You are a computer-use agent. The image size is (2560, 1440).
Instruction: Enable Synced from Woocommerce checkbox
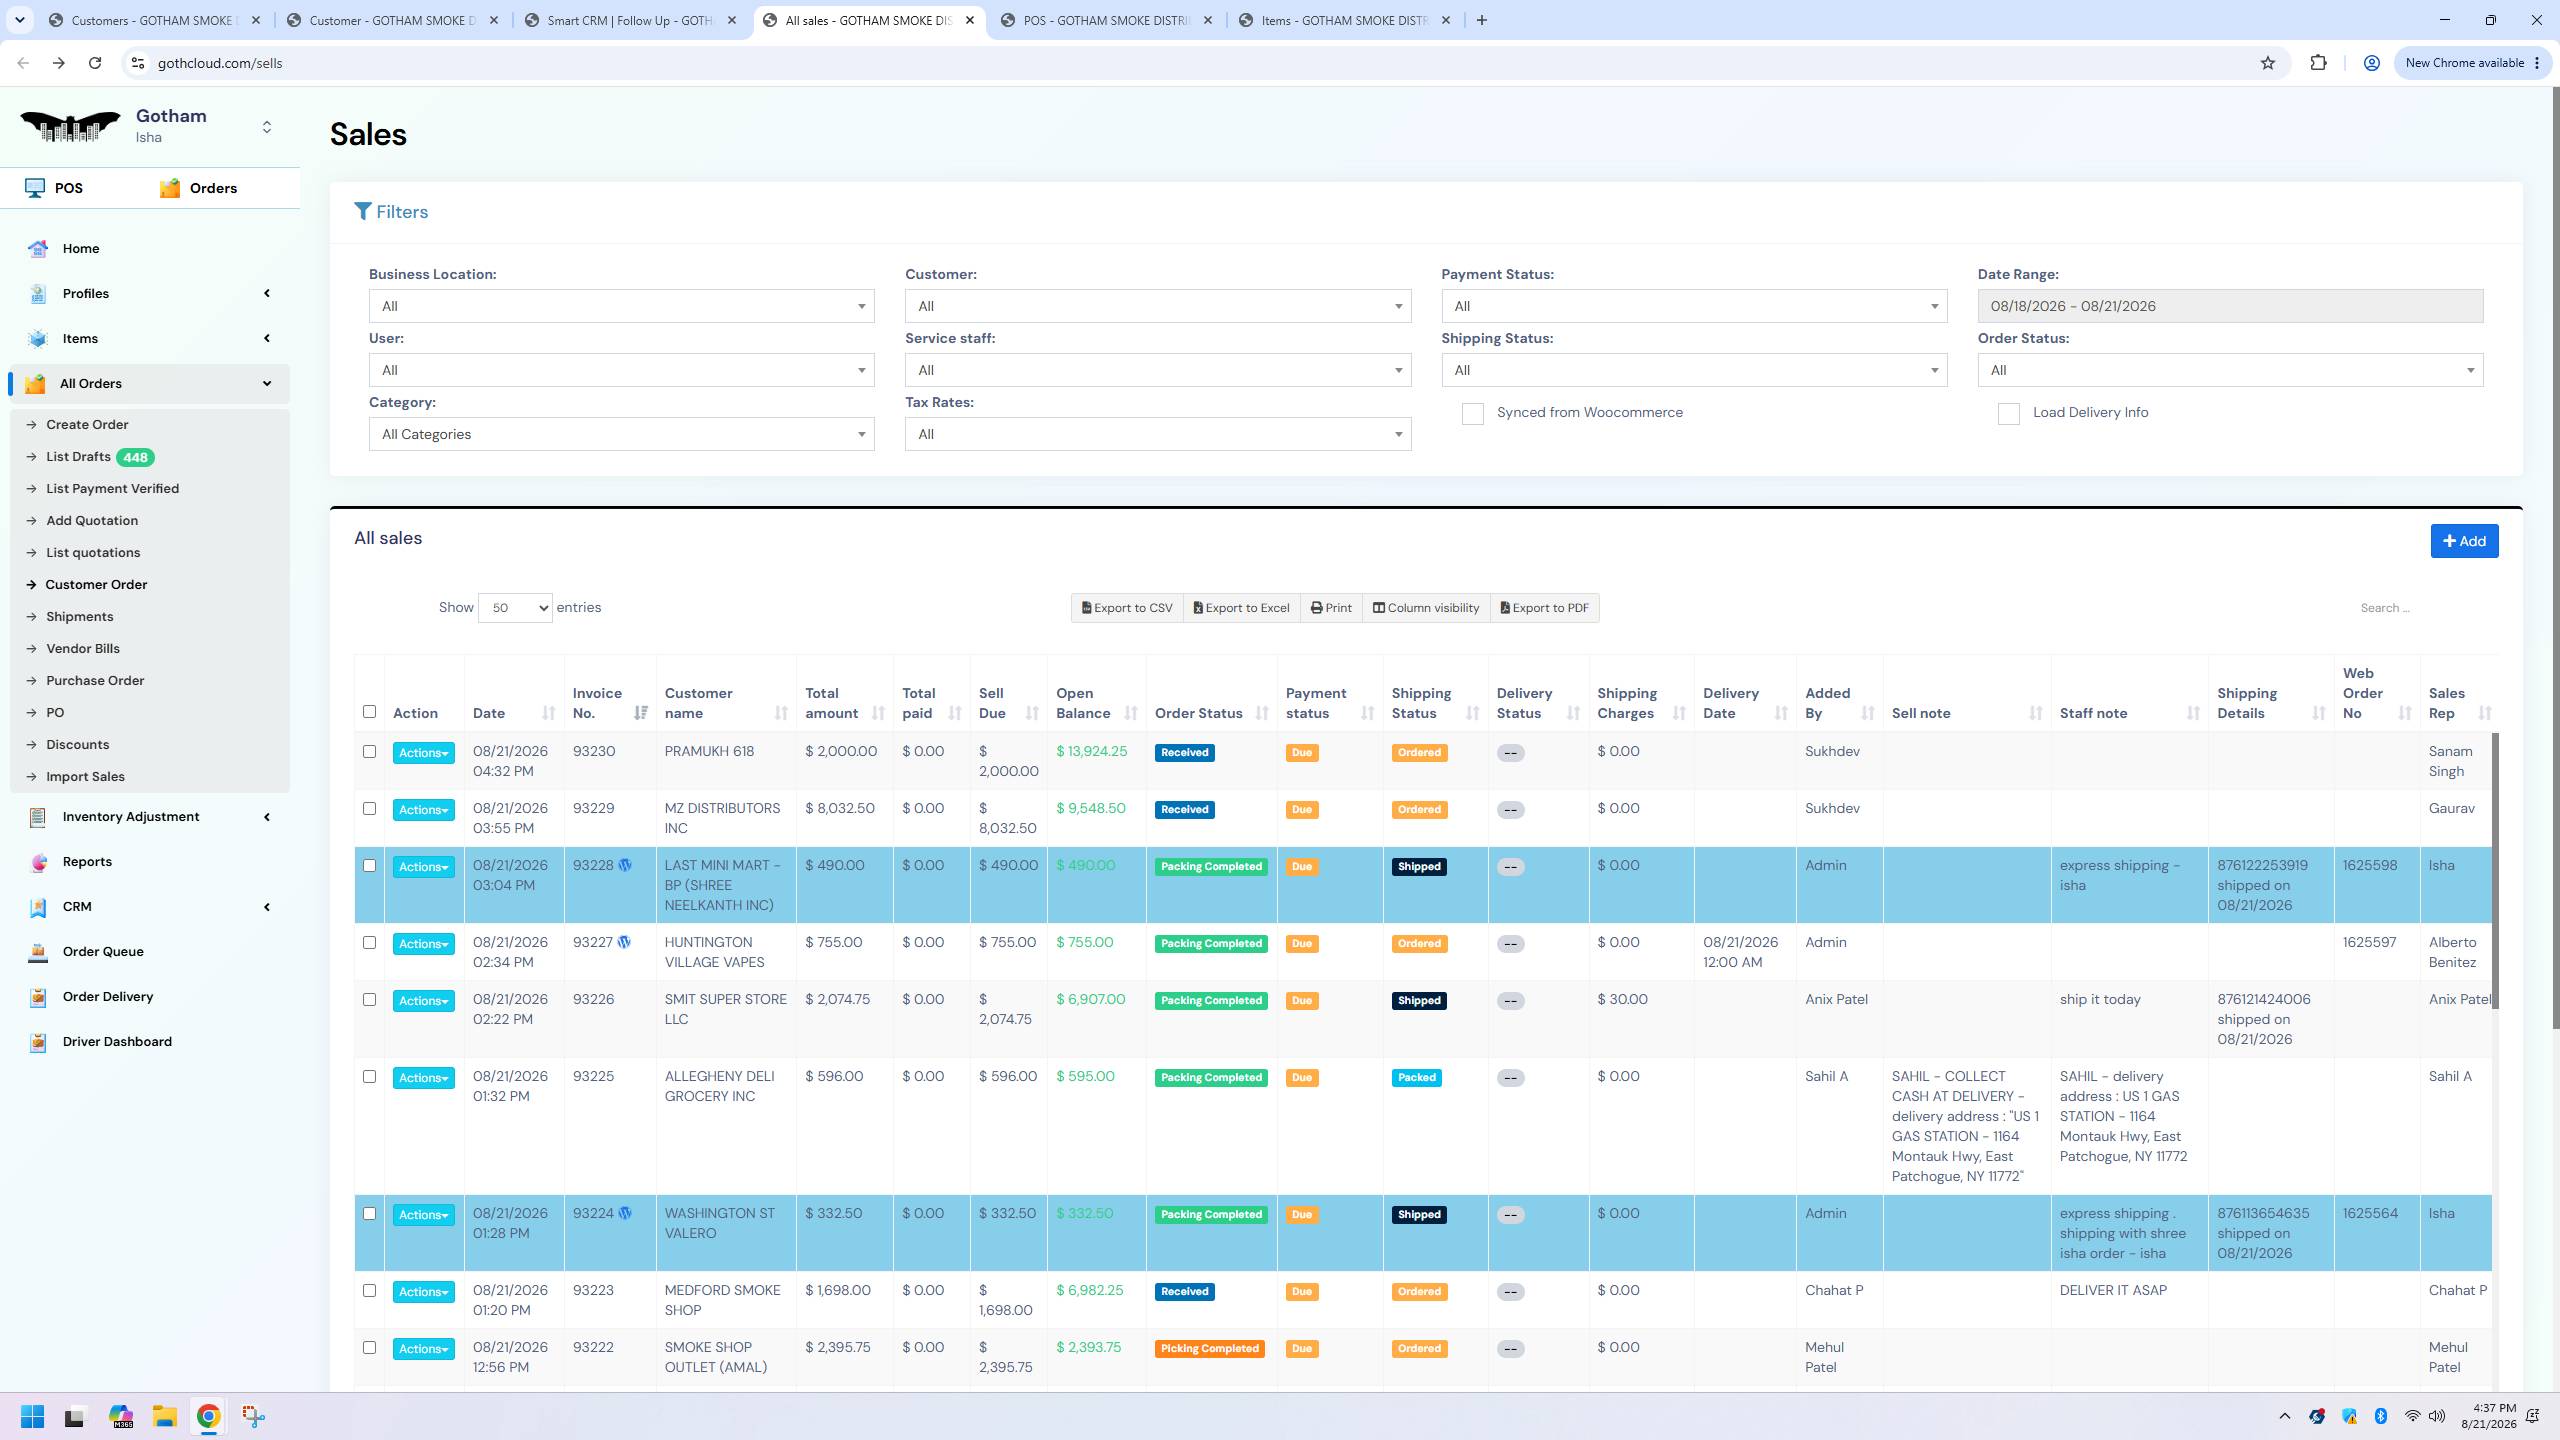tap(1472, 413)
